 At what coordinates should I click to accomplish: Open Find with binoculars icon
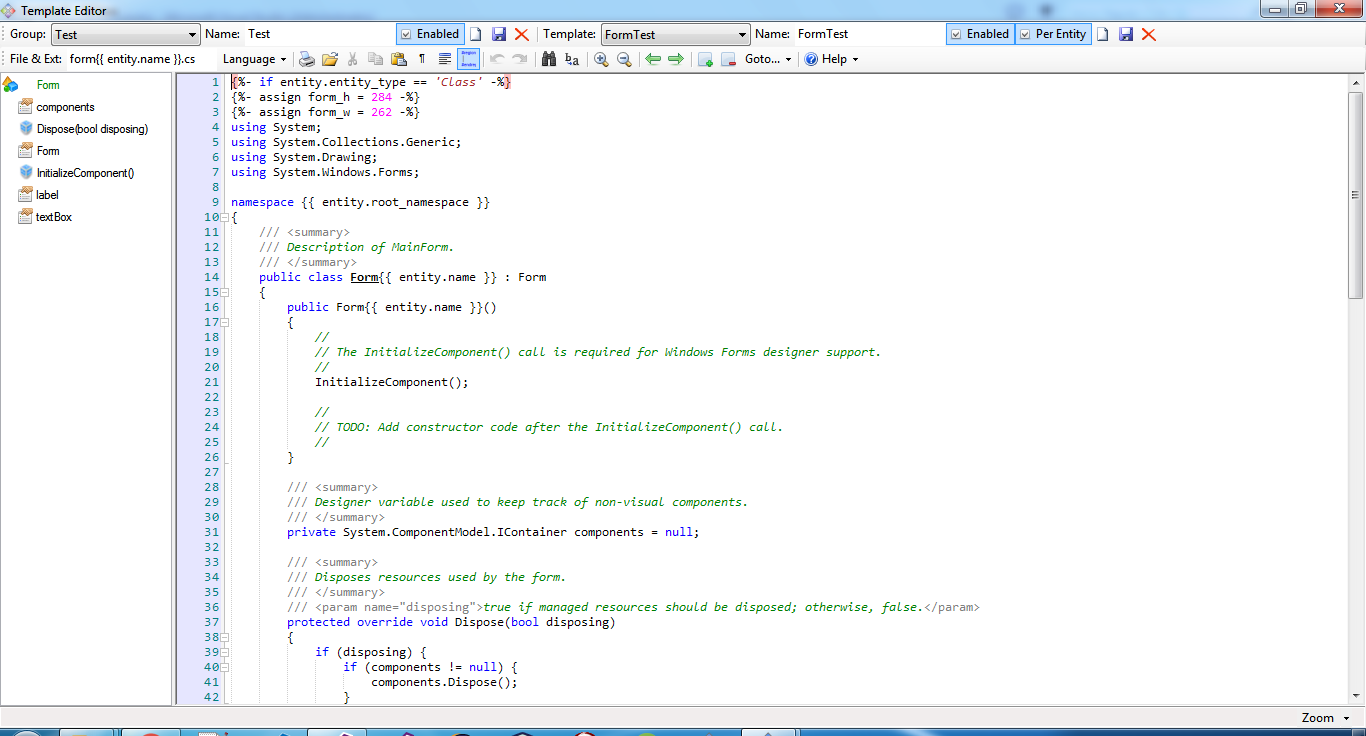coord(549,59)
